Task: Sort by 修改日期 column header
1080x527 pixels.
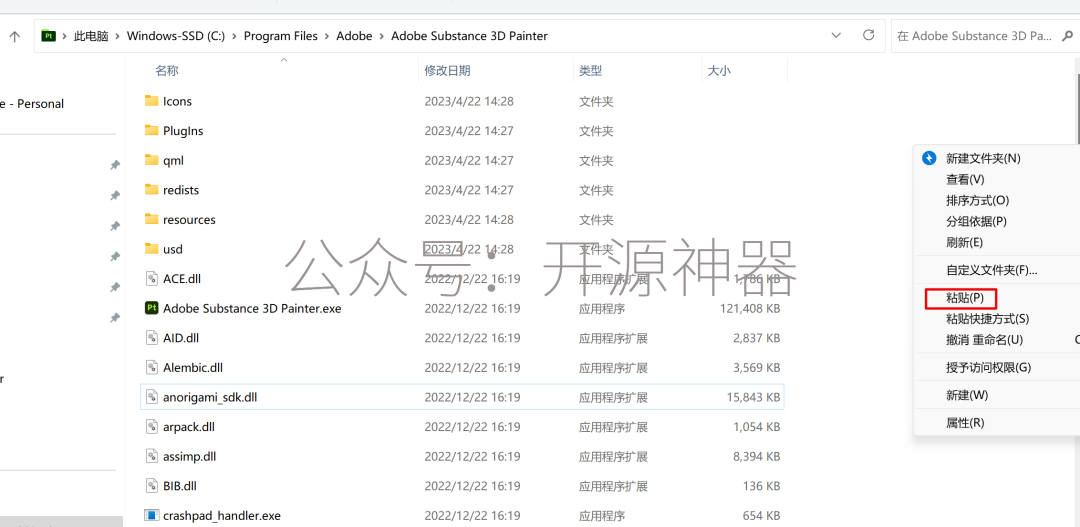Action: [448, 70]
